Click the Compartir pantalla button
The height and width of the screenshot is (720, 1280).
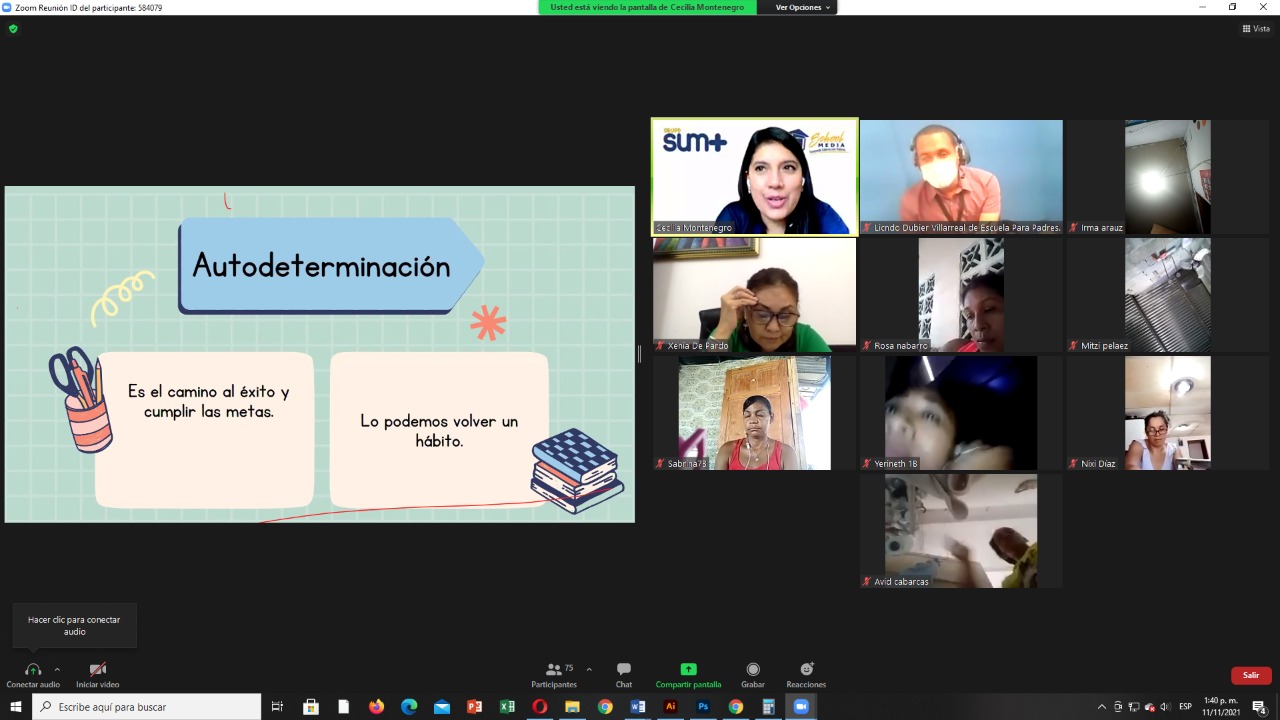[x=688, y=675]
